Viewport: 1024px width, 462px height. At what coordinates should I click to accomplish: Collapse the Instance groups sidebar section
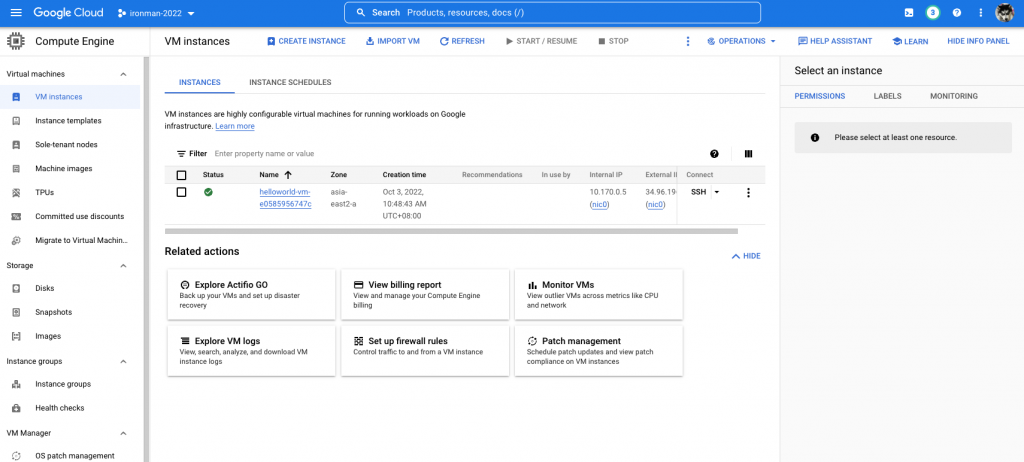click(x=123, y=361)
